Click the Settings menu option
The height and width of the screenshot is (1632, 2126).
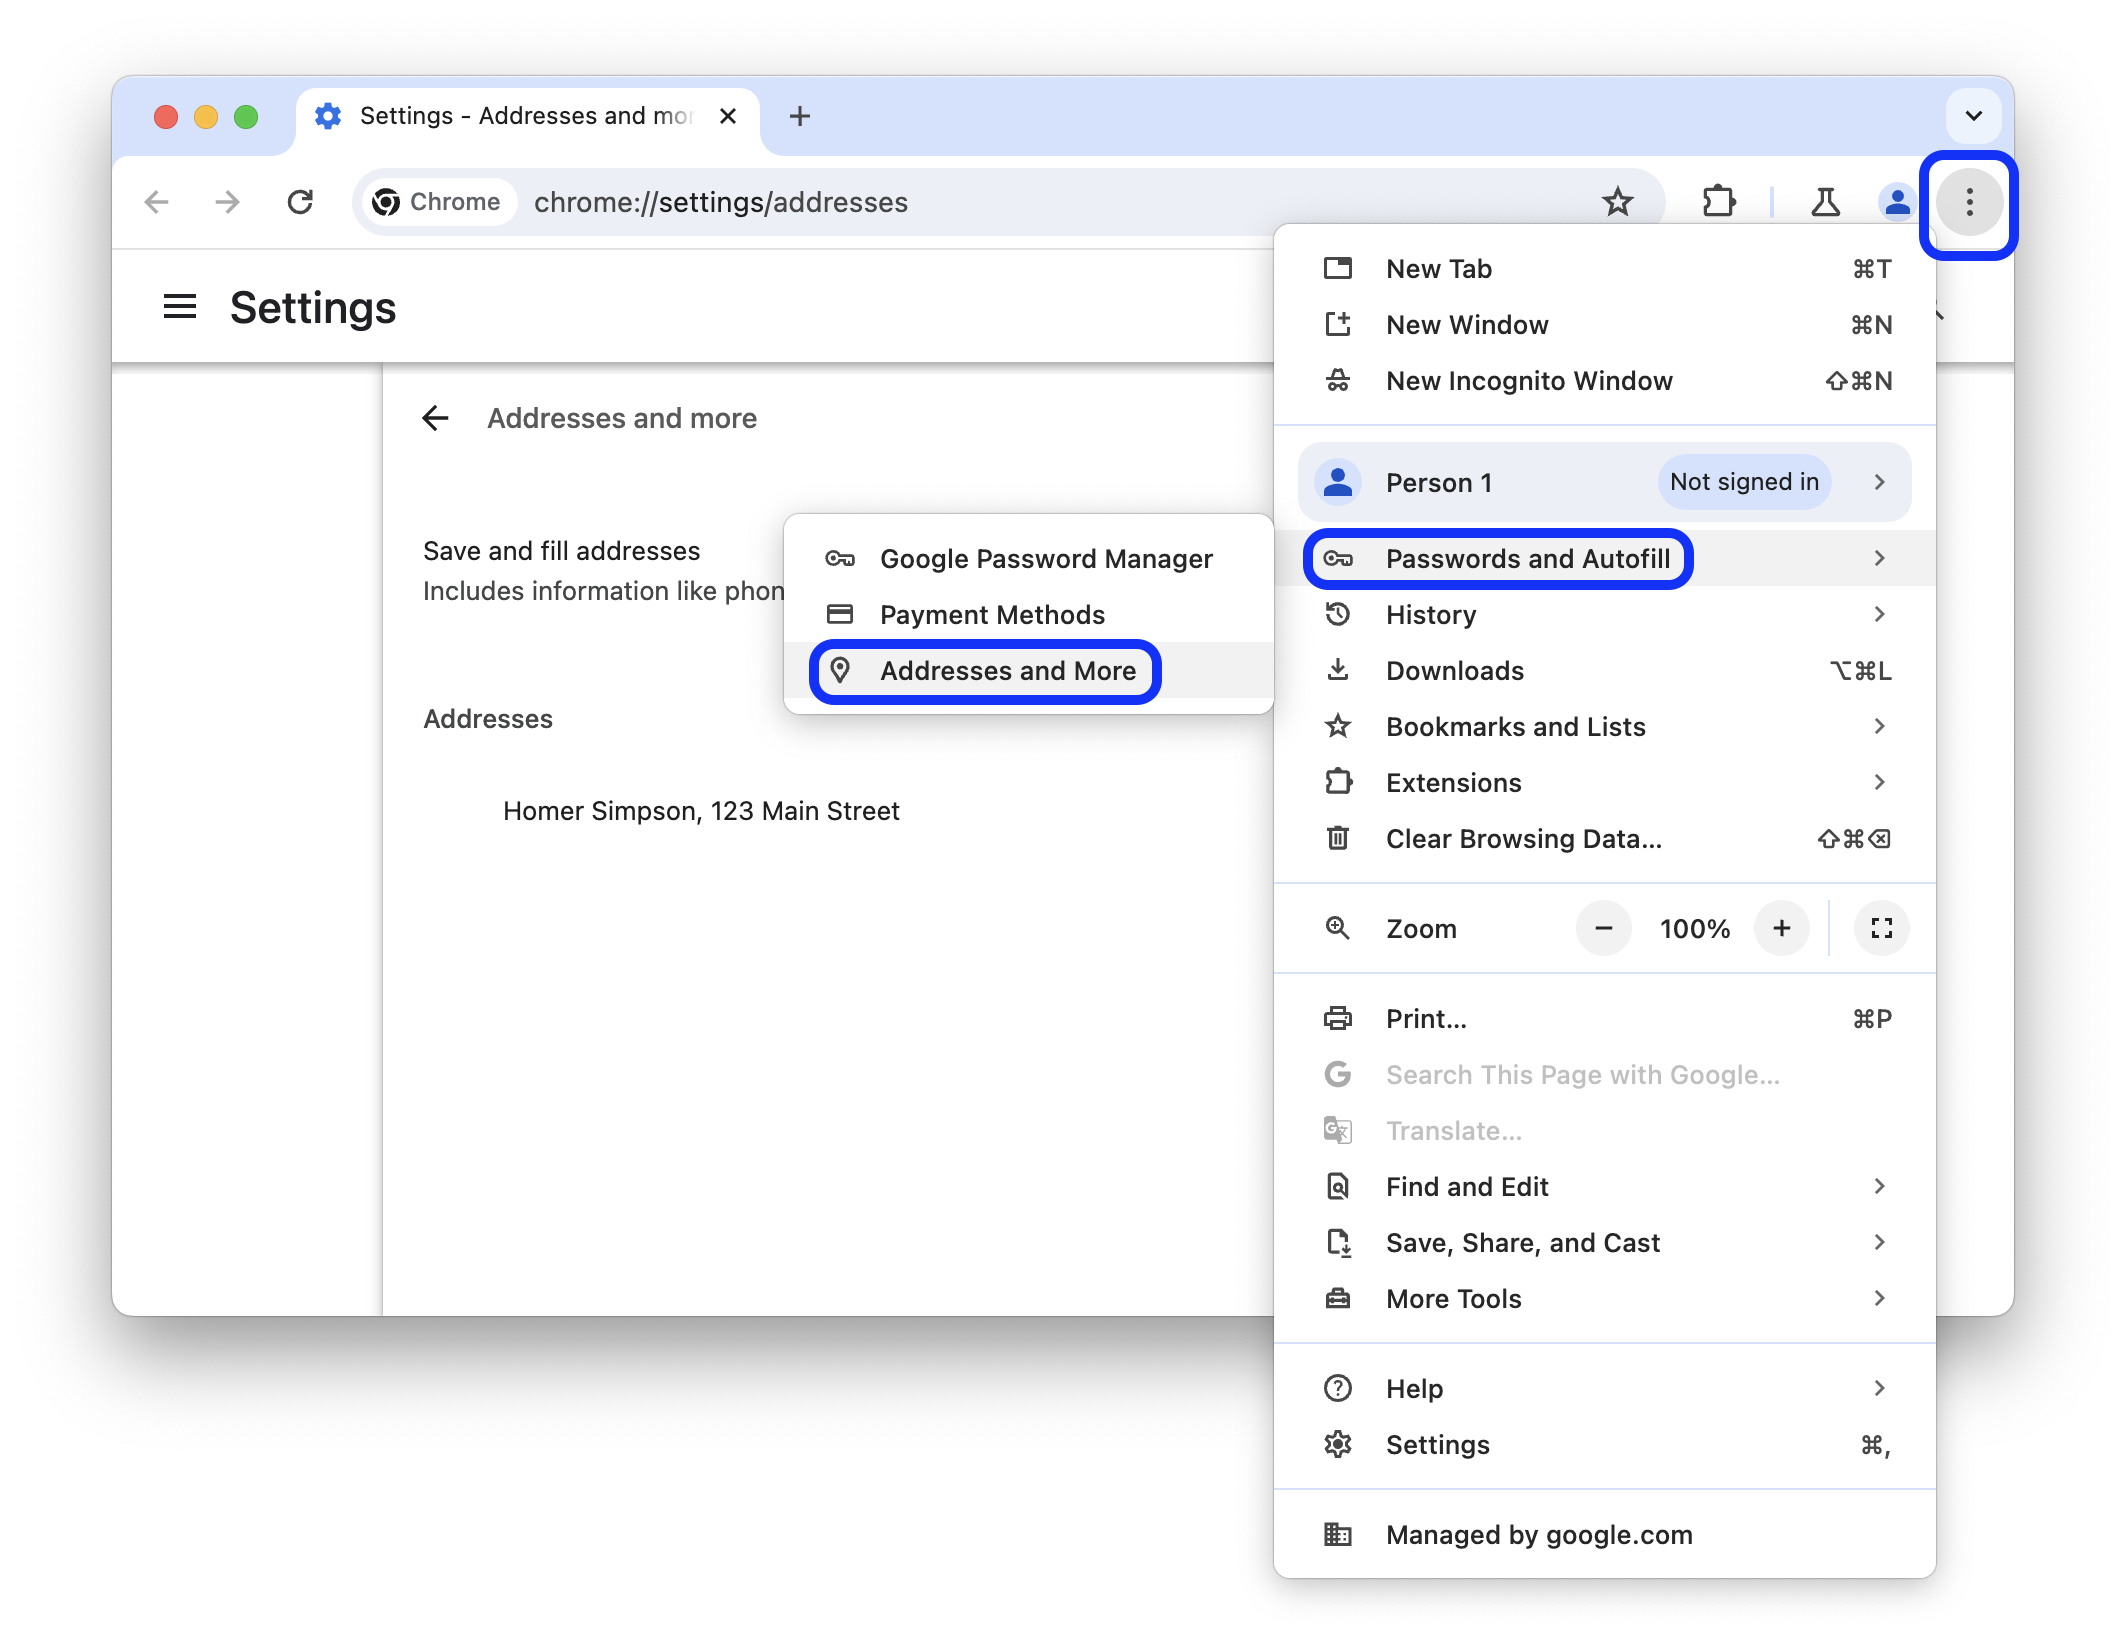1438,1443
